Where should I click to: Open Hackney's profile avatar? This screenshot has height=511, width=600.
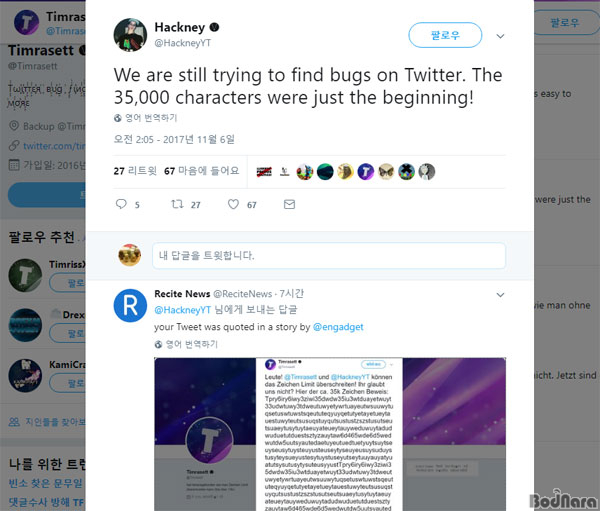coord(130,35)
